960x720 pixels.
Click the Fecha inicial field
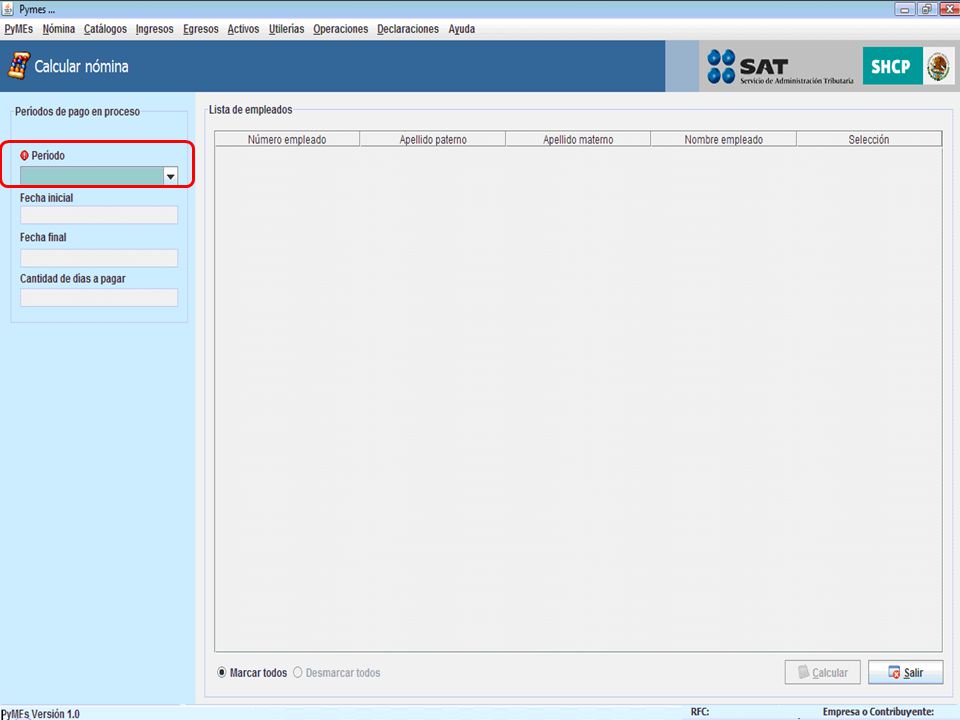point(99,215)
